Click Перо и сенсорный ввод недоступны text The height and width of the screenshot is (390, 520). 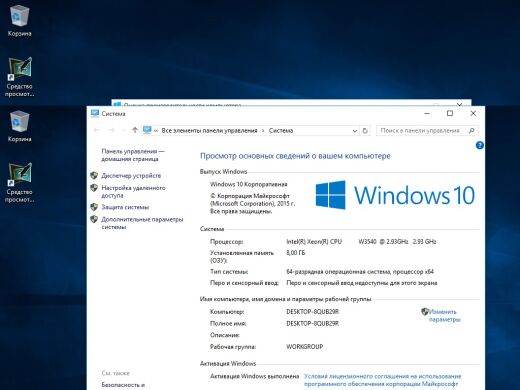coord(362,283)
